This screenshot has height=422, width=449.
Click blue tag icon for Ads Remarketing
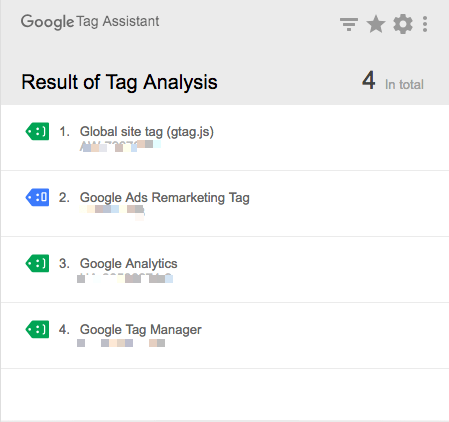tap(37, 197)
